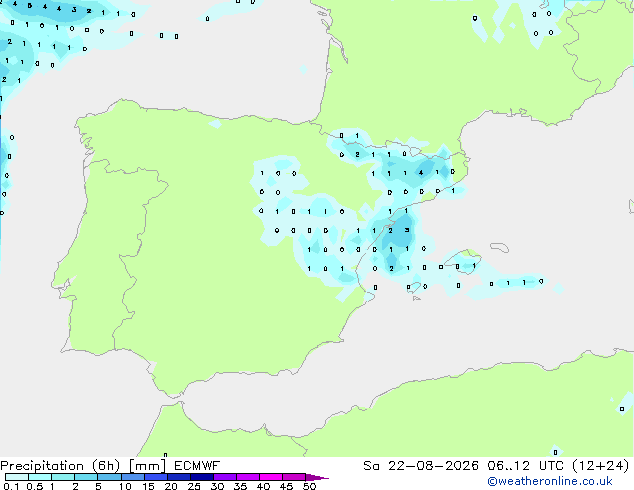
Task: Click the legend label '35'
Action: pos(240,486)
